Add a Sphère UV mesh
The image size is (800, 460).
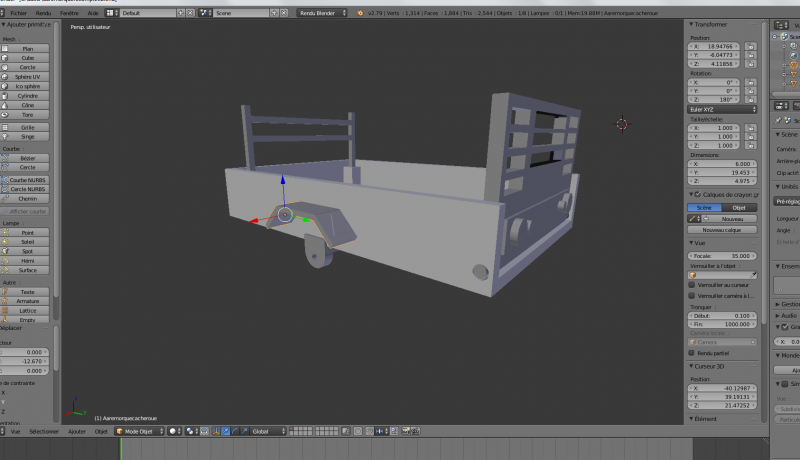pyautogui.click(x=27, y=76)
